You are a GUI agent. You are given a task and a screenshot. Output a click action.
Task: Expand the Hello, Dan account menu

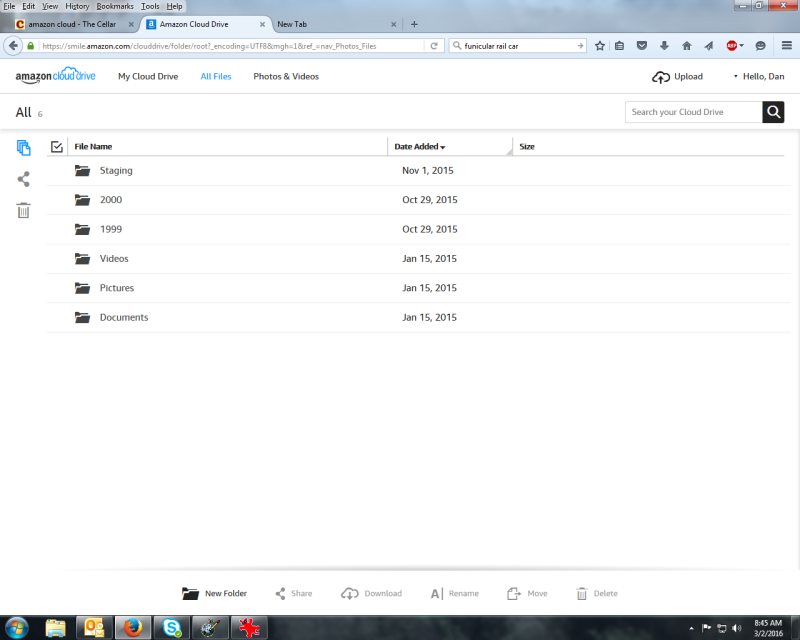[x=758, y=77]
